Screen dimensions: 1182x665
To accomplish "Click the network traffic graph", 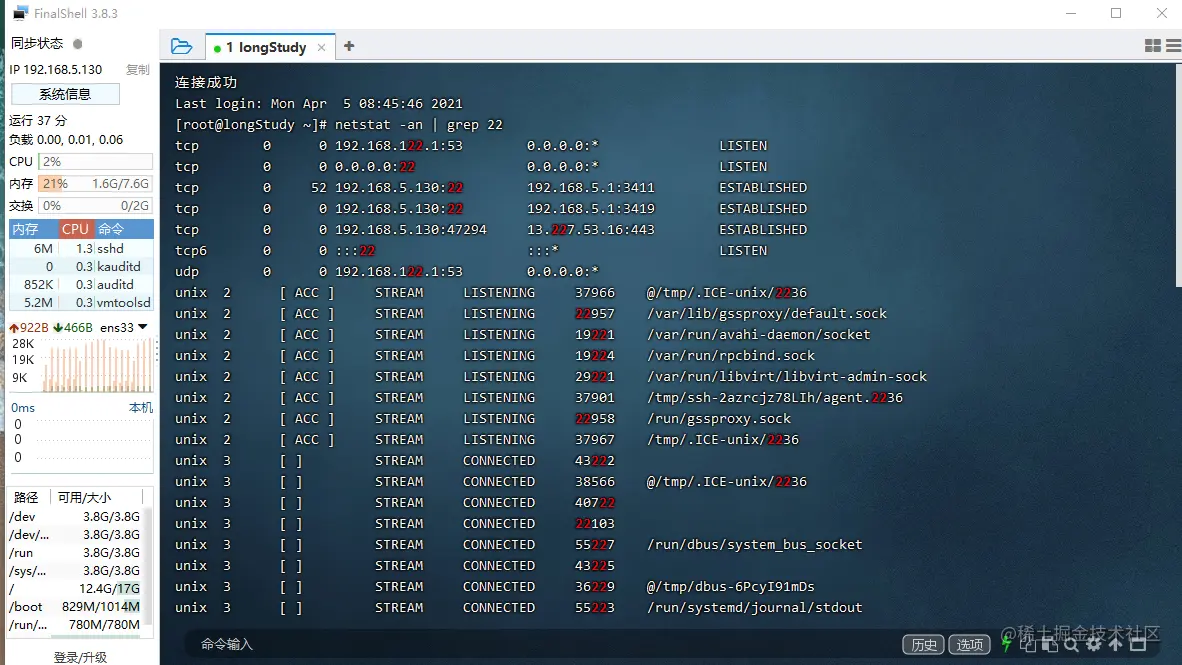I will pos(96,365).
